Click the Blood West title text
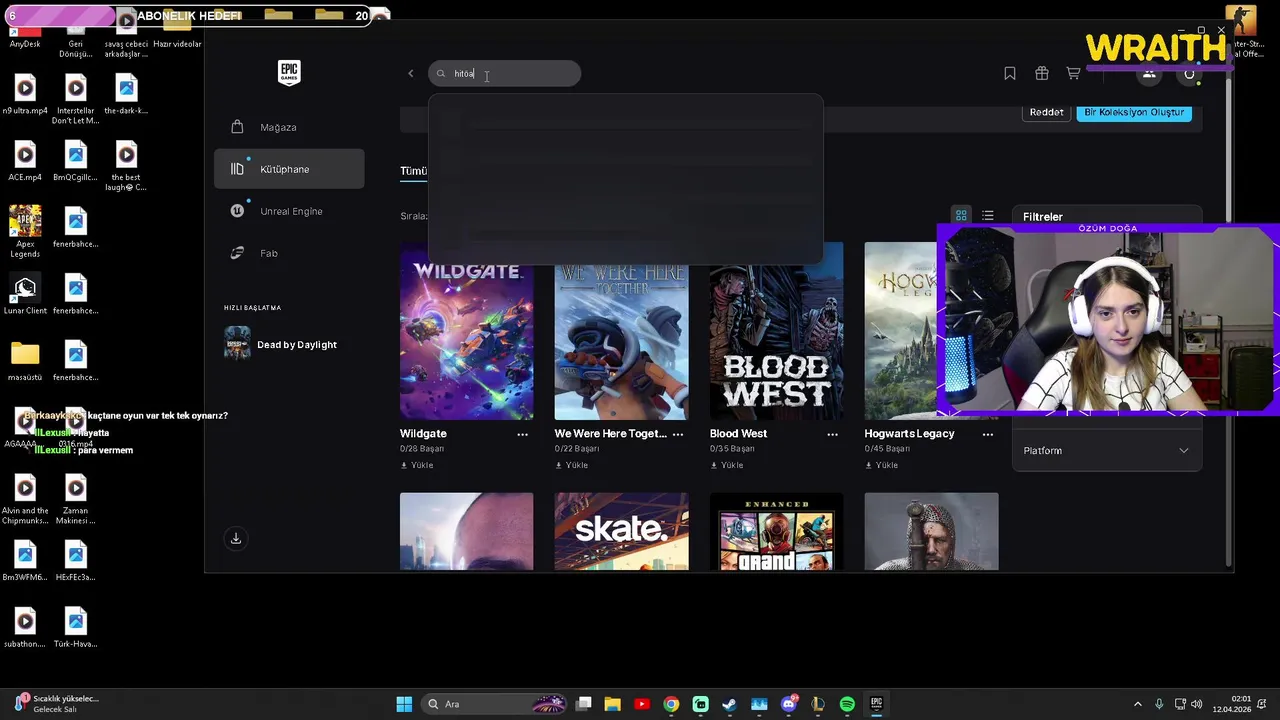The height and width of the screenshot is (720, 1280). pyautogui.click(x=738, y=434)
